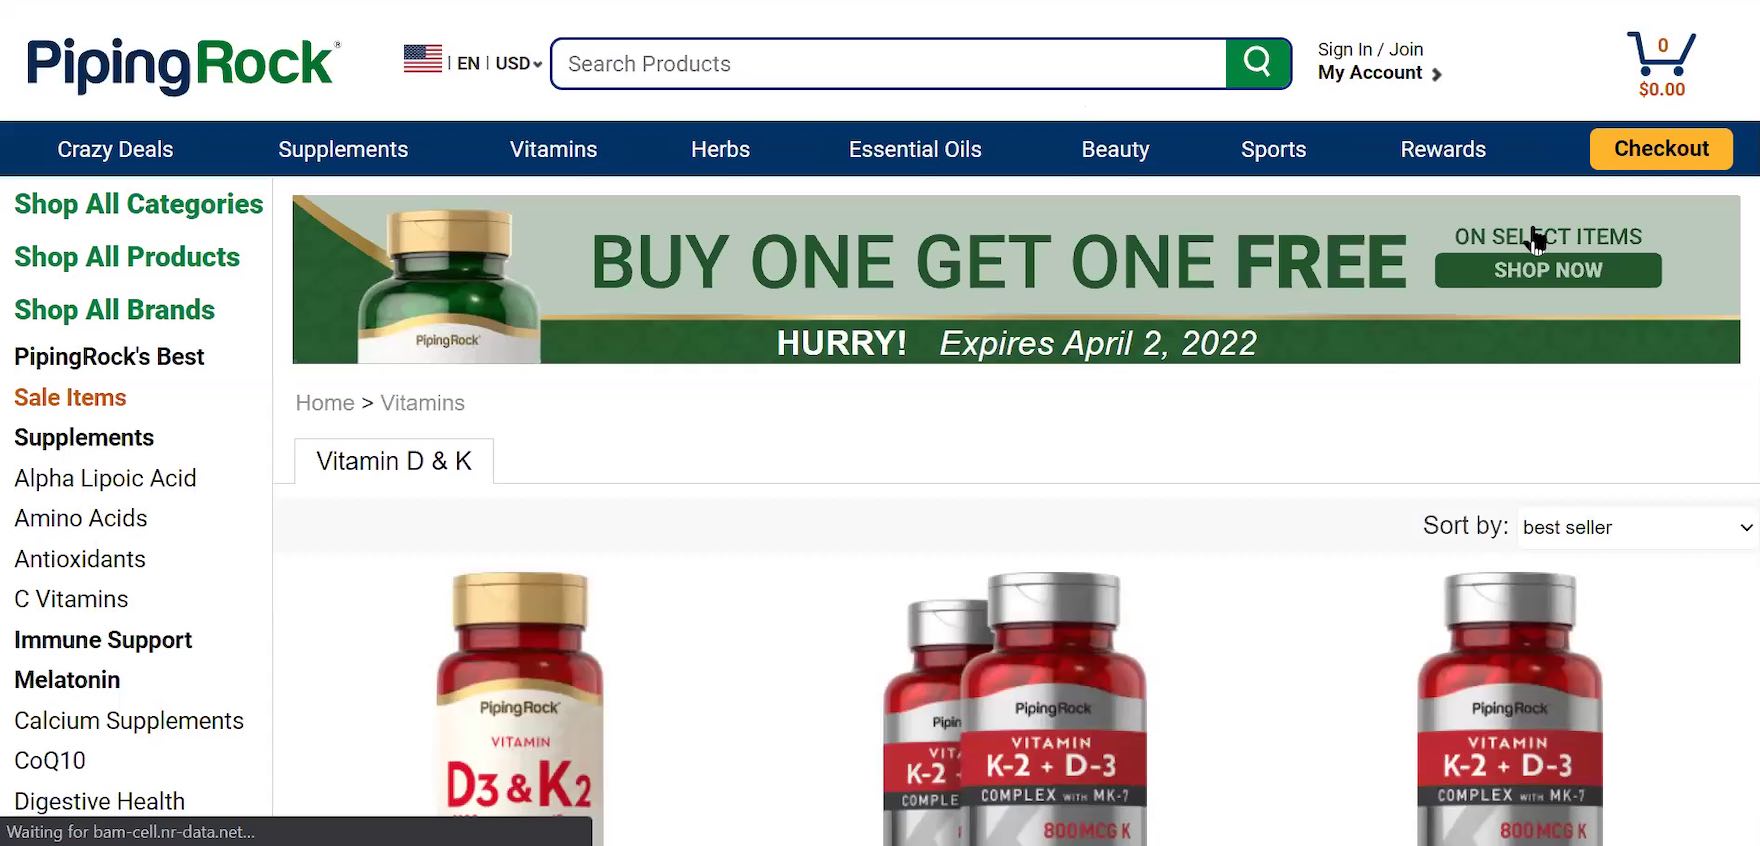Viewport: 1760px width, 846px height.
Task: Open the USD currency dropdown
Action: 519,64
